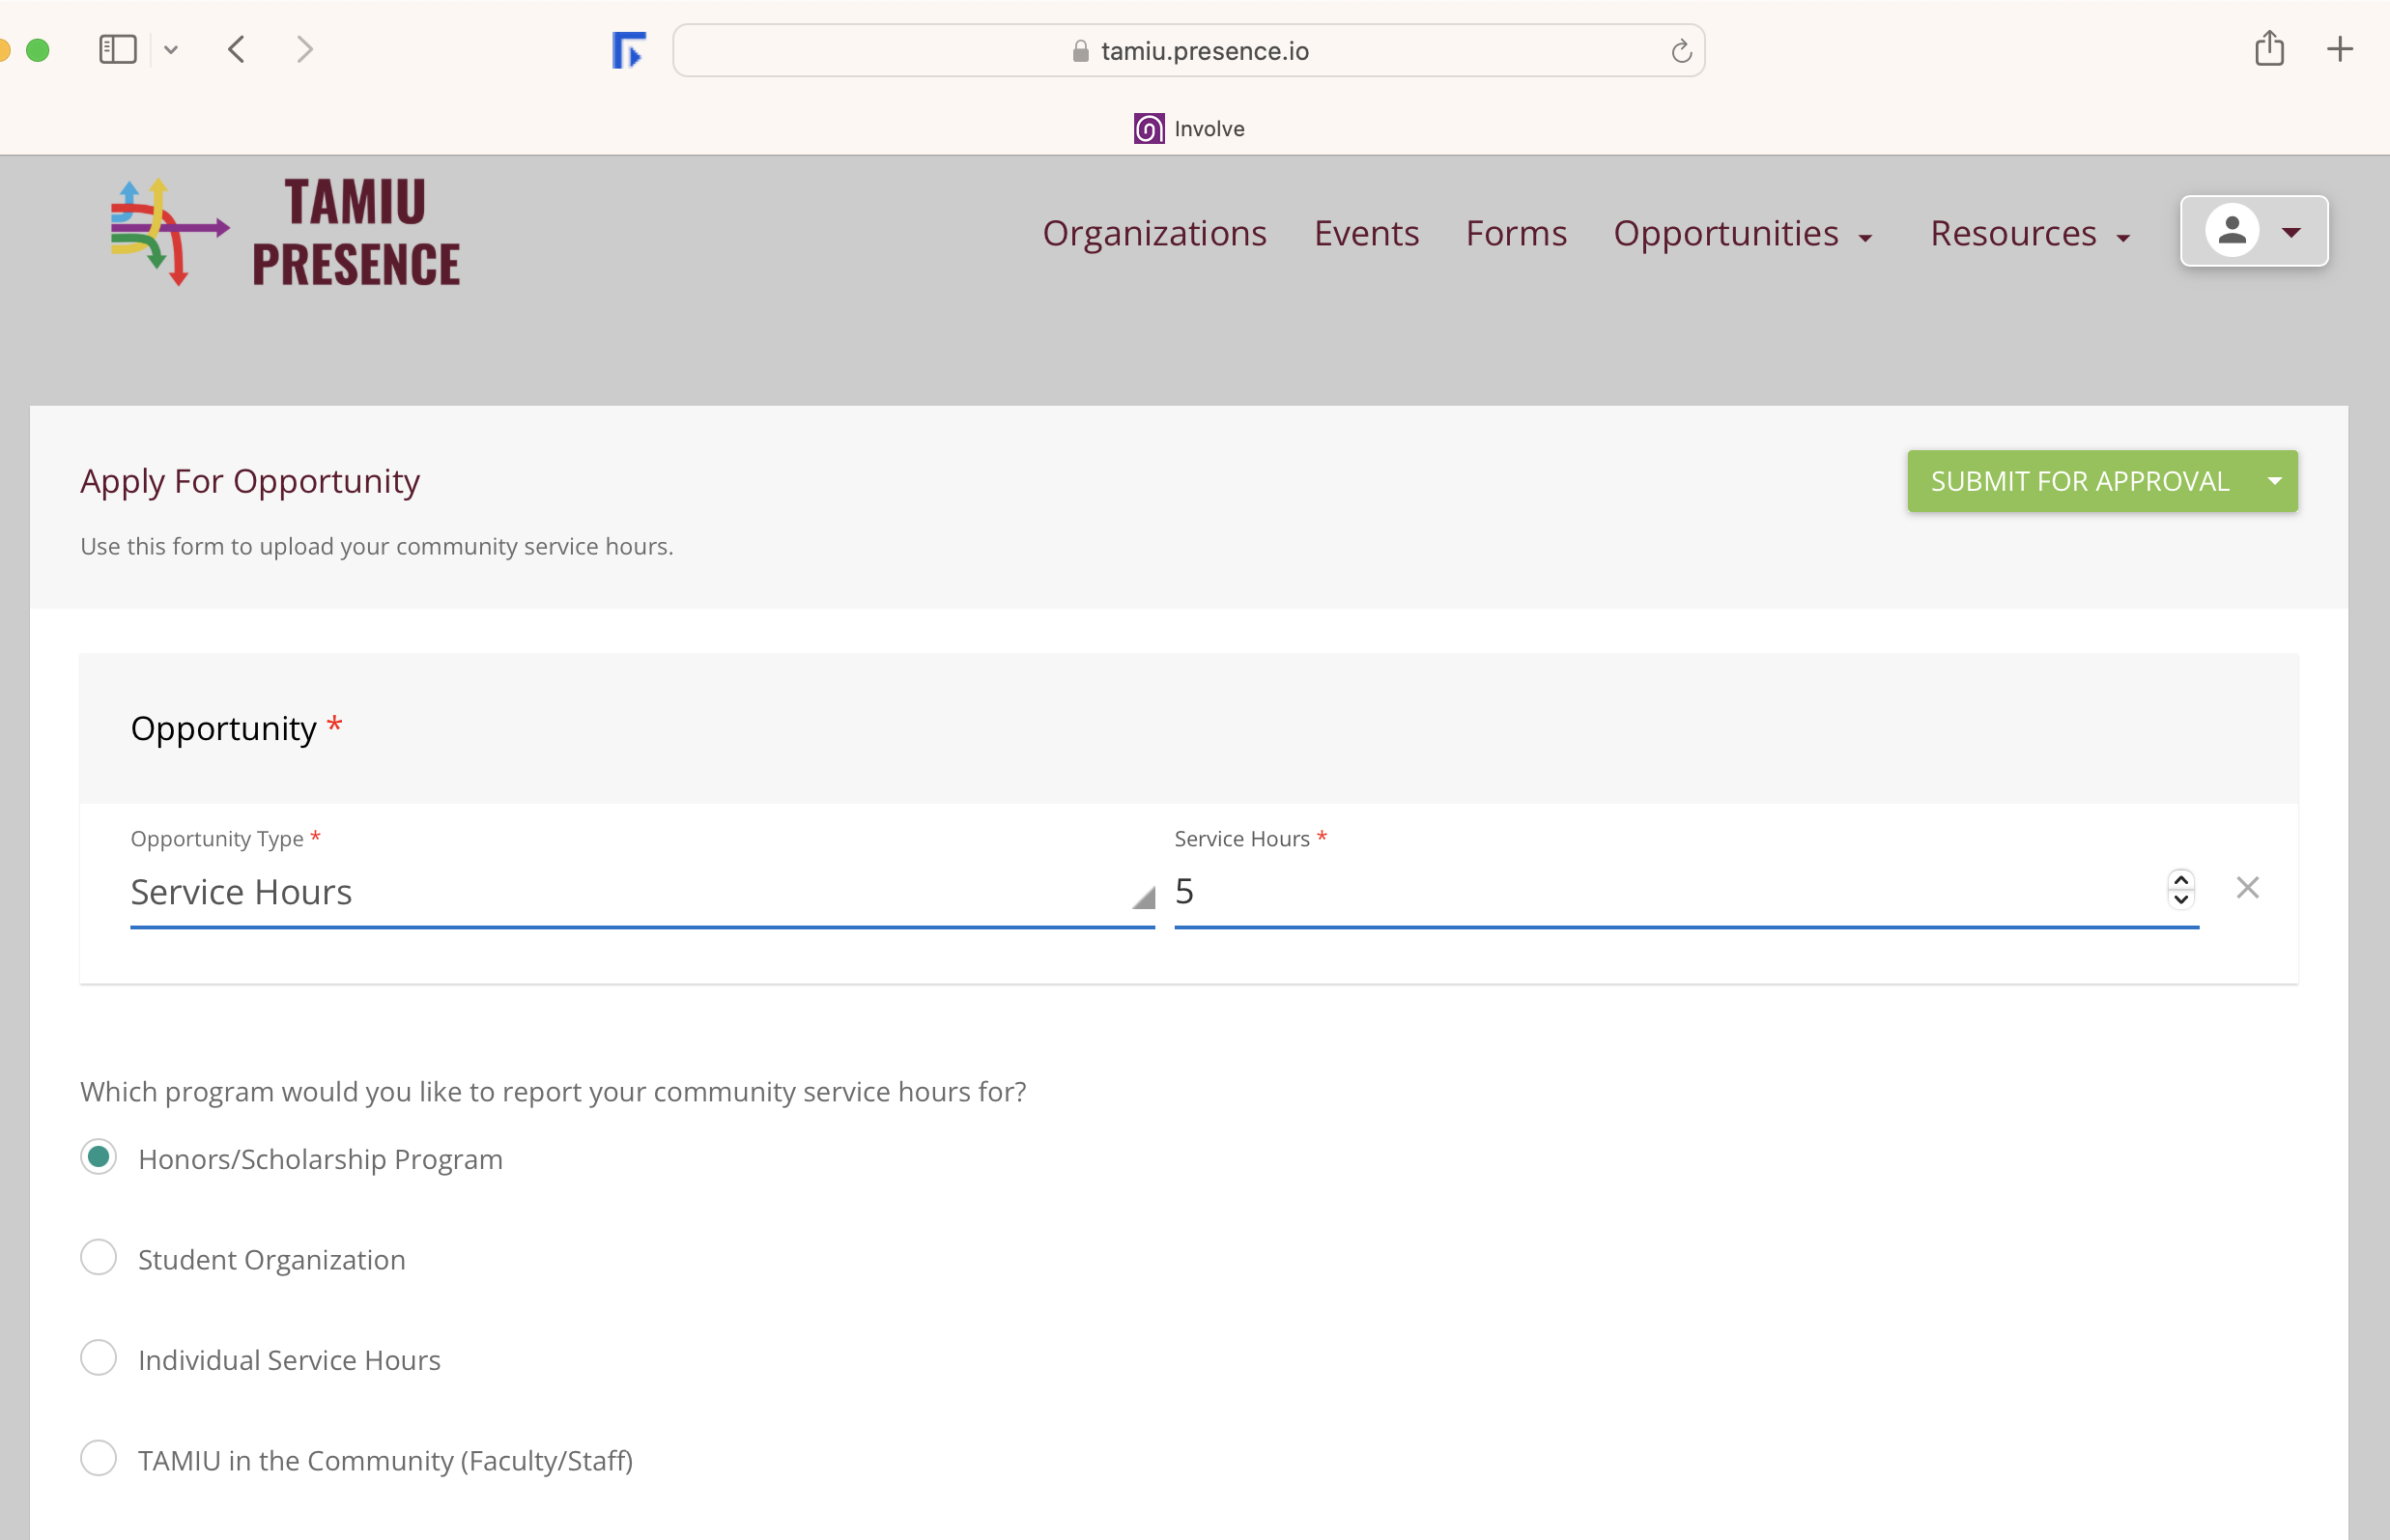Click the Forms navigation link
2390x1540 pixels.
tap(1516, 230)
